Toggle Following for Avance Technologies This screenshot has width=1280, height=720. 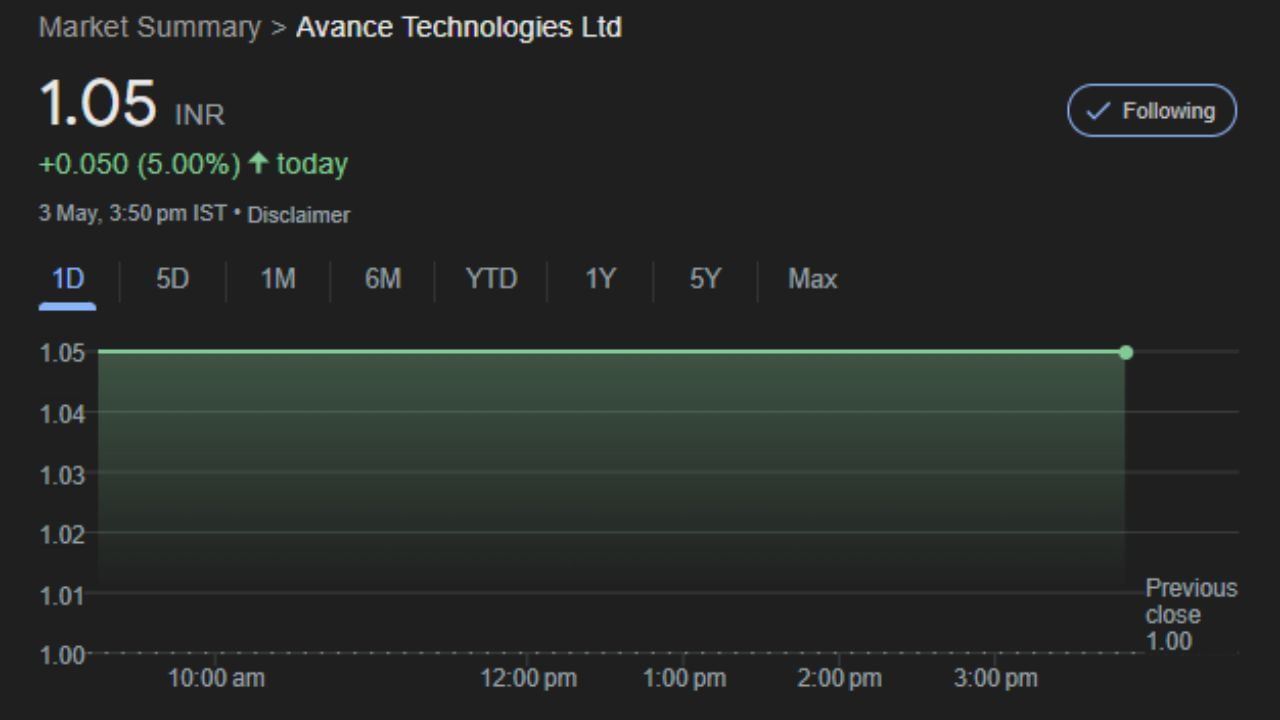click(1151, 111)
